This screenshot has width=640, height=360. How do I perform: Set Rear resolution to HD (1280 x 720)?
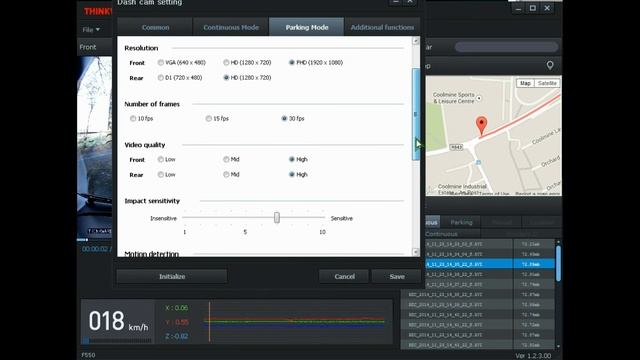226,78
